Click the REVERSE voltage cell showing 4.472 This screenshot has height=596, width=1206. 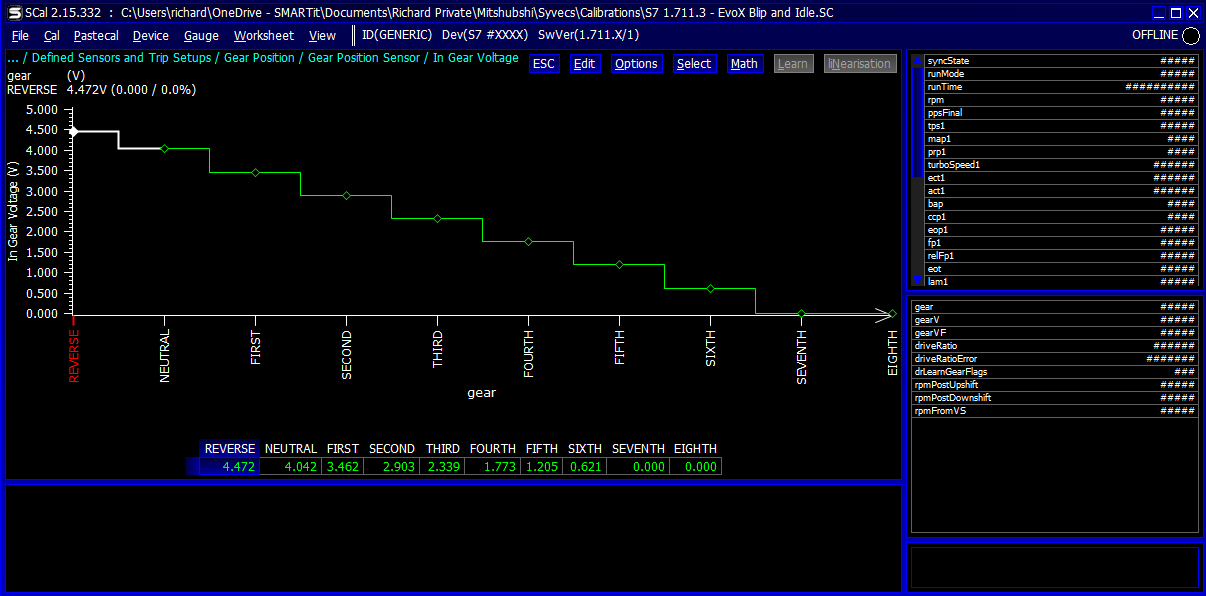(x=230, y=467)
